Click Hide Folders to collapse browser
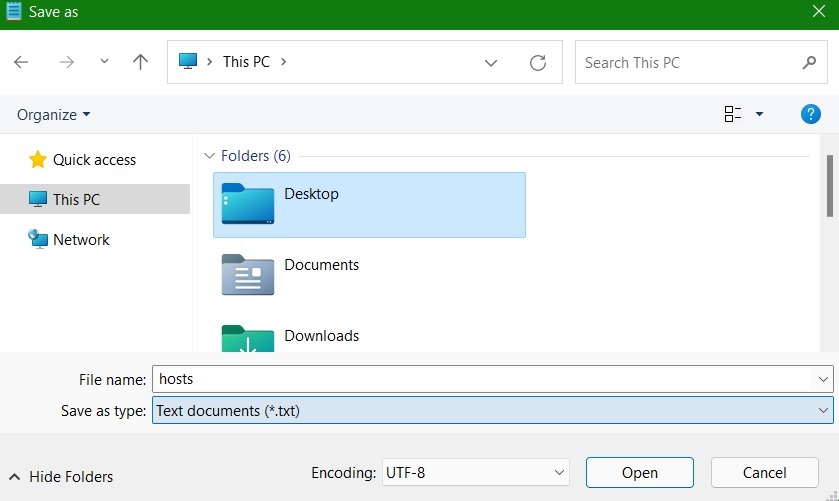Viewport: 839px width, 501px height. pyautogui.click(x=61, y=476)
